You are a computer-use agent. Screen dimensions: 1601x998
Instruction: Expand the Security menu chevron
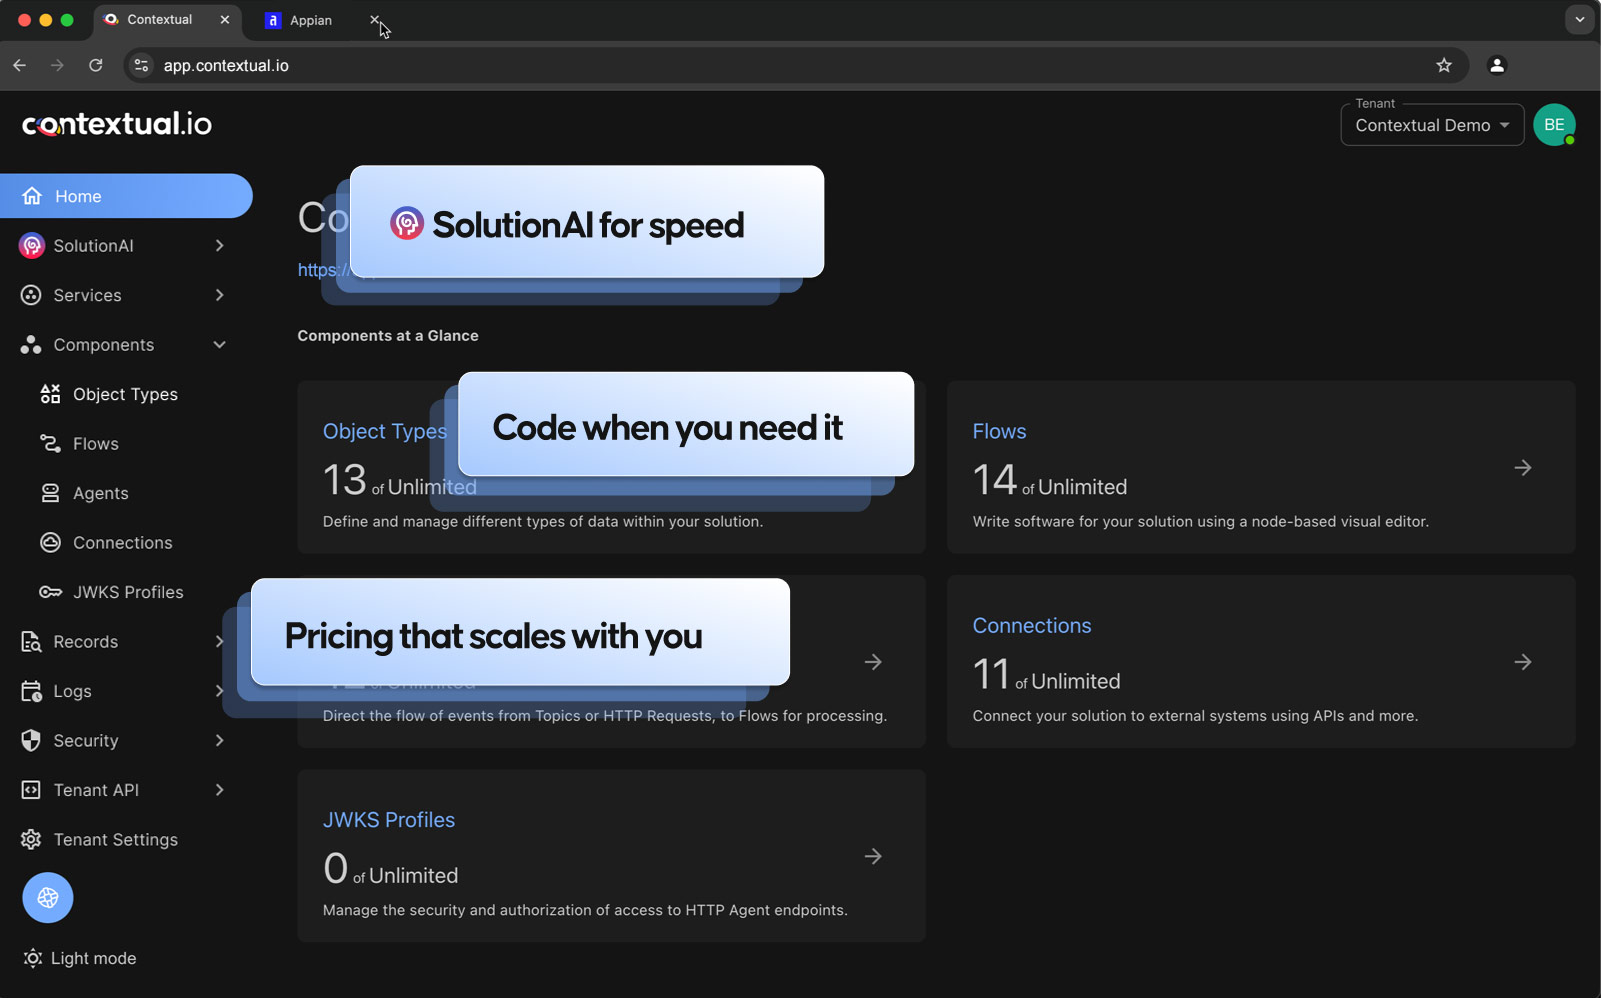coord(219,740)
